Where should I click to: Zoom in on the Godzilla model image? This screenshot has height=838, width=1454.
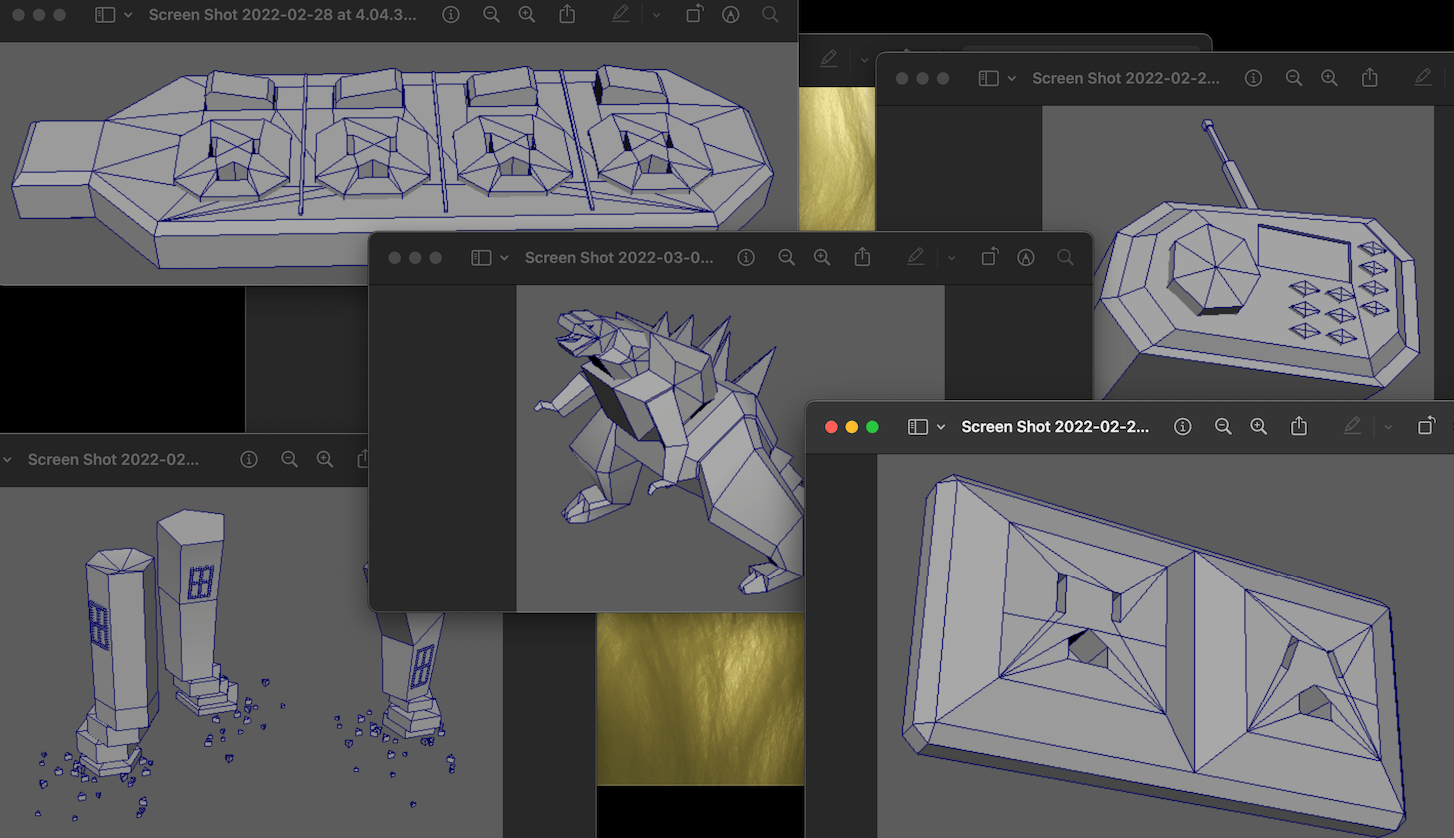(x=822, y=258)
